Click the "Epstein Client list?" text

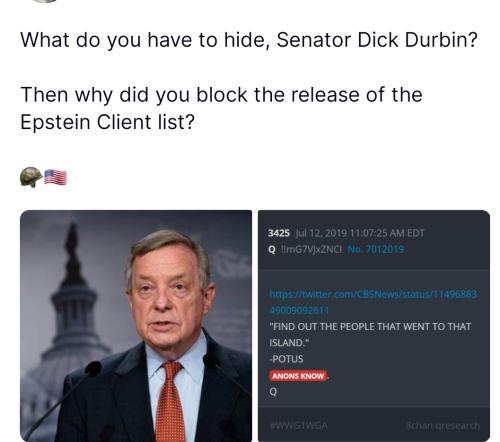[x=107, y=122]
